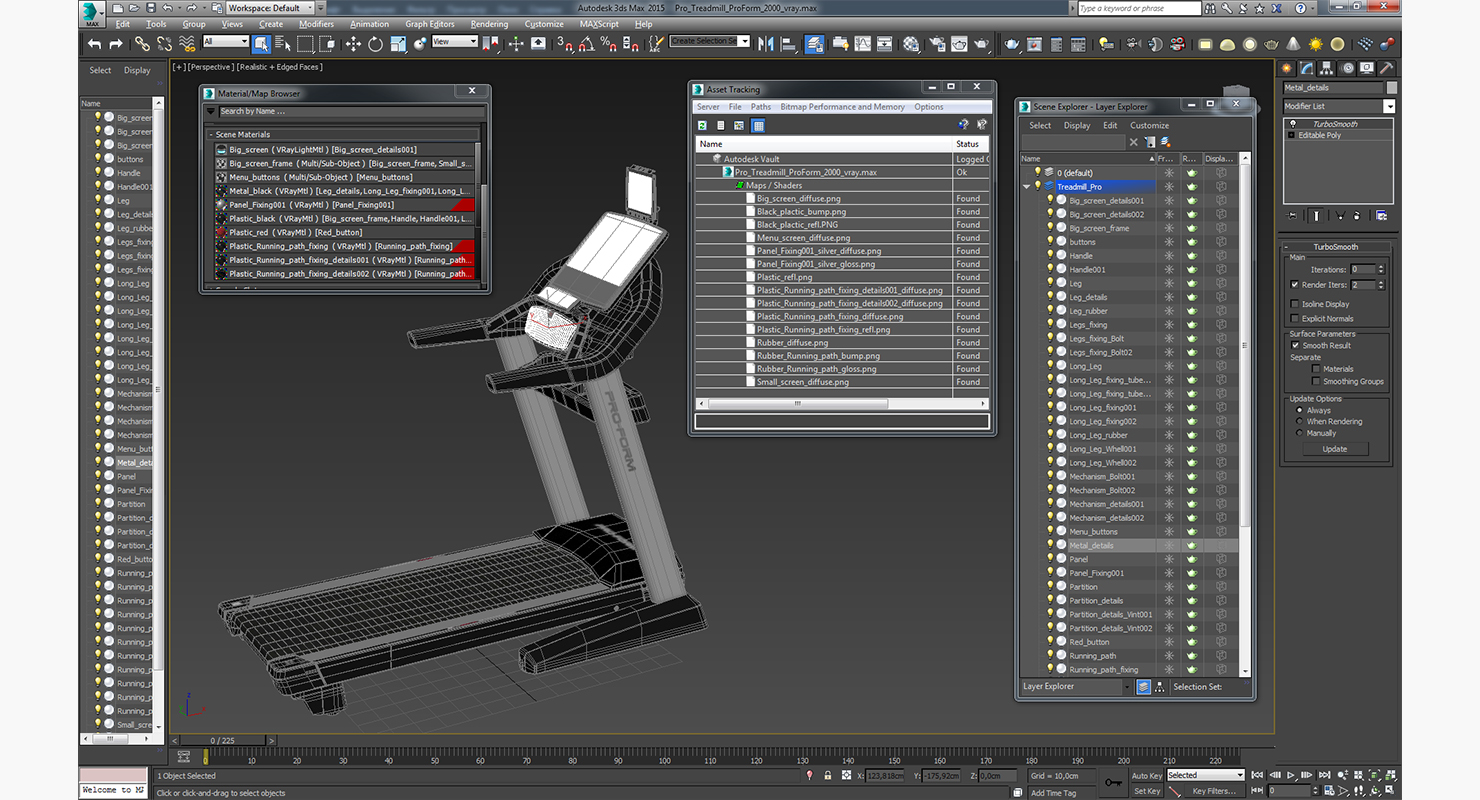Open the Customize menu in Scene Explorer

click(x=1149, y=126)
